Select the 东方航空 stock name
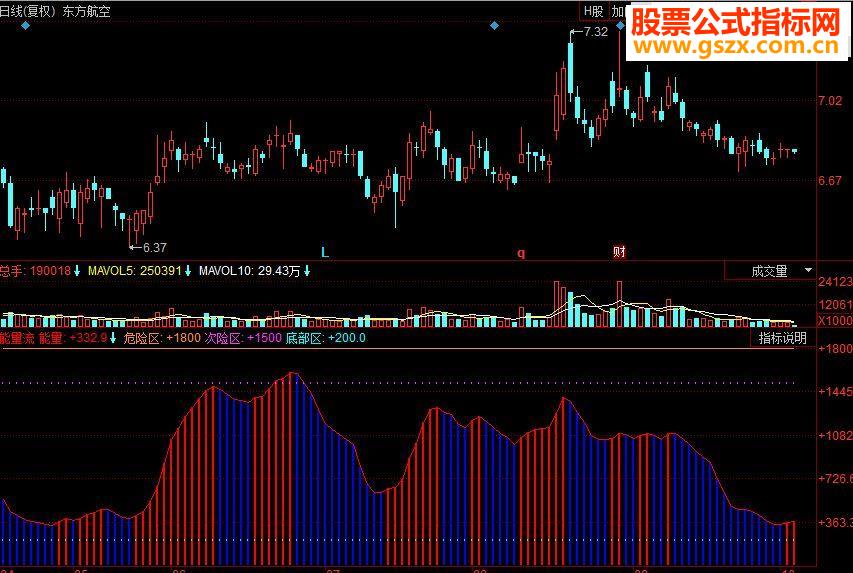 [86, 11]
